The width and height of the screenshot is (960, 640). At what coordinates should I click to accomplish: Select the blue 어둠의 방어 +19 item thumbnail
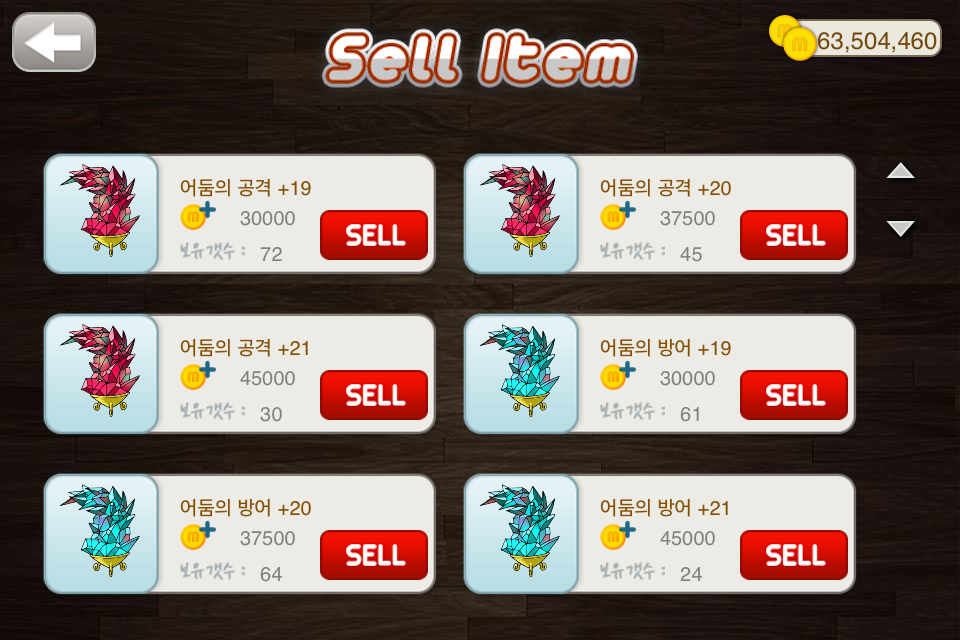(522, 374)
